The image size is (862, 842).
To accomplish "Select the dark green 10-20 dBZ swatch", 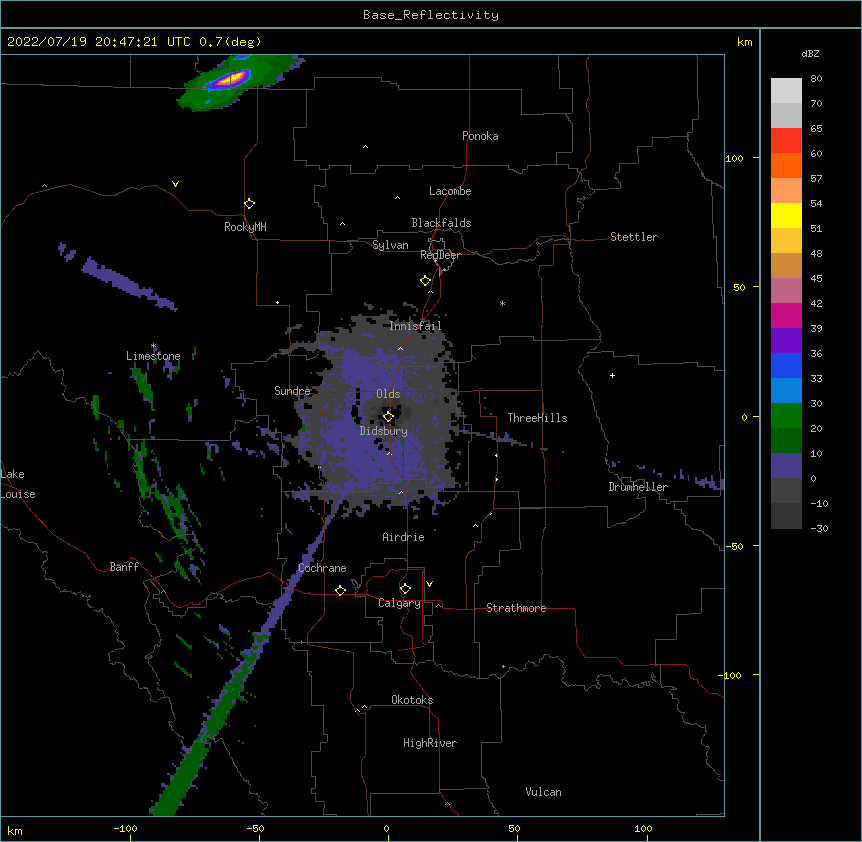I will point(786,440).
